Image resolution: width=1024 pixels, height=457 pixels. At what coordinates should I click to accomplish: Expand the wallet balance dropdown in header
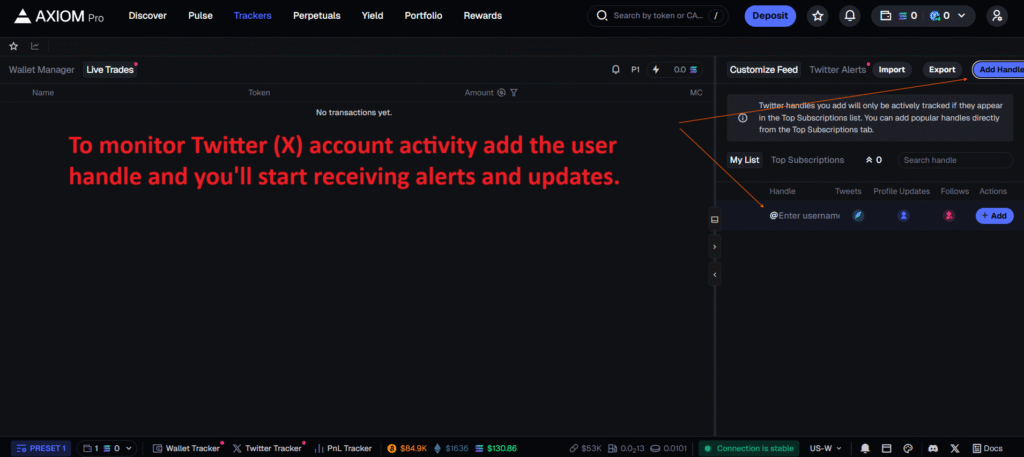[x=923, y=16]
